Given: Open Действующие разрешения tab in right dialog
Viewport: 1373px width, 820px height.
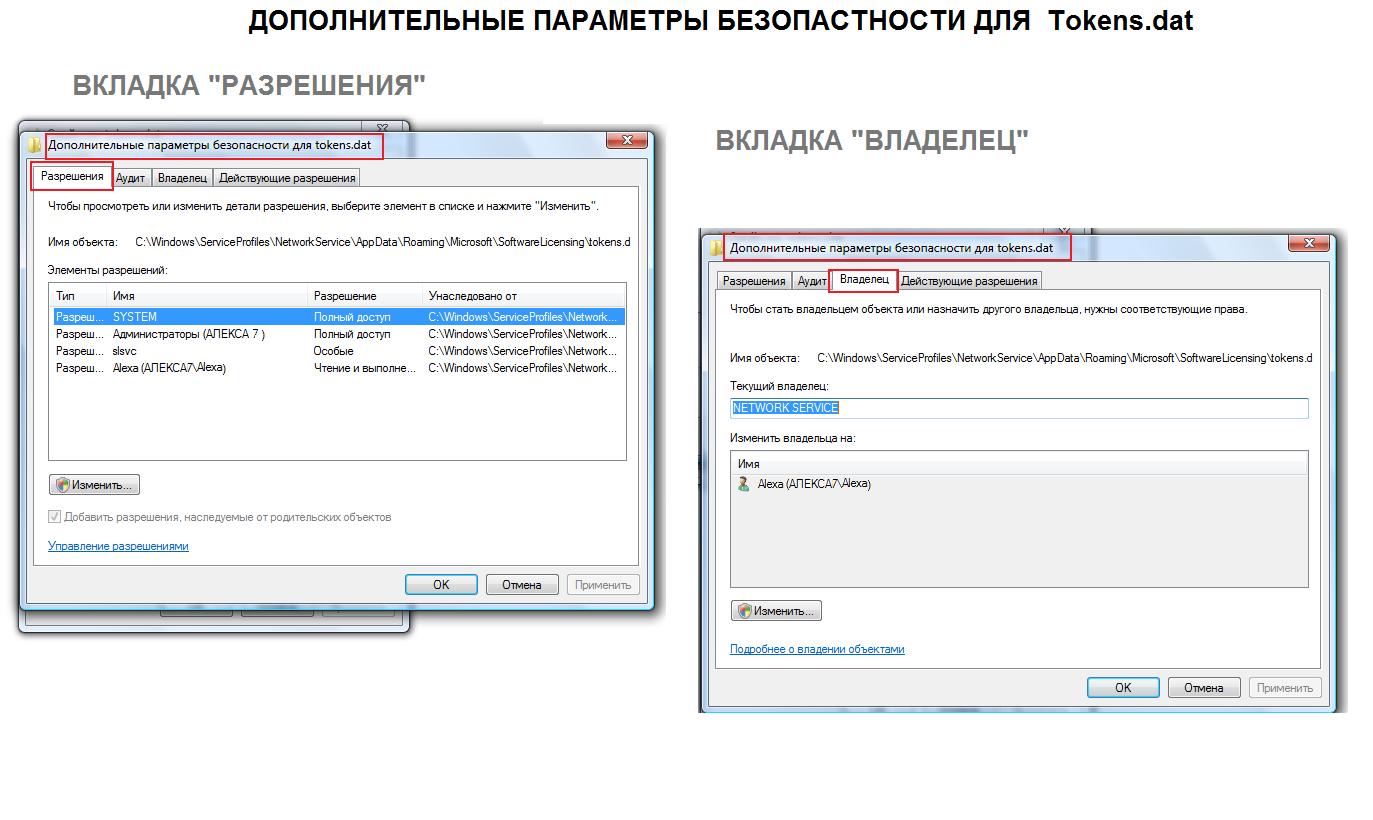Looking at the screenshot, I should click(969, 281).
